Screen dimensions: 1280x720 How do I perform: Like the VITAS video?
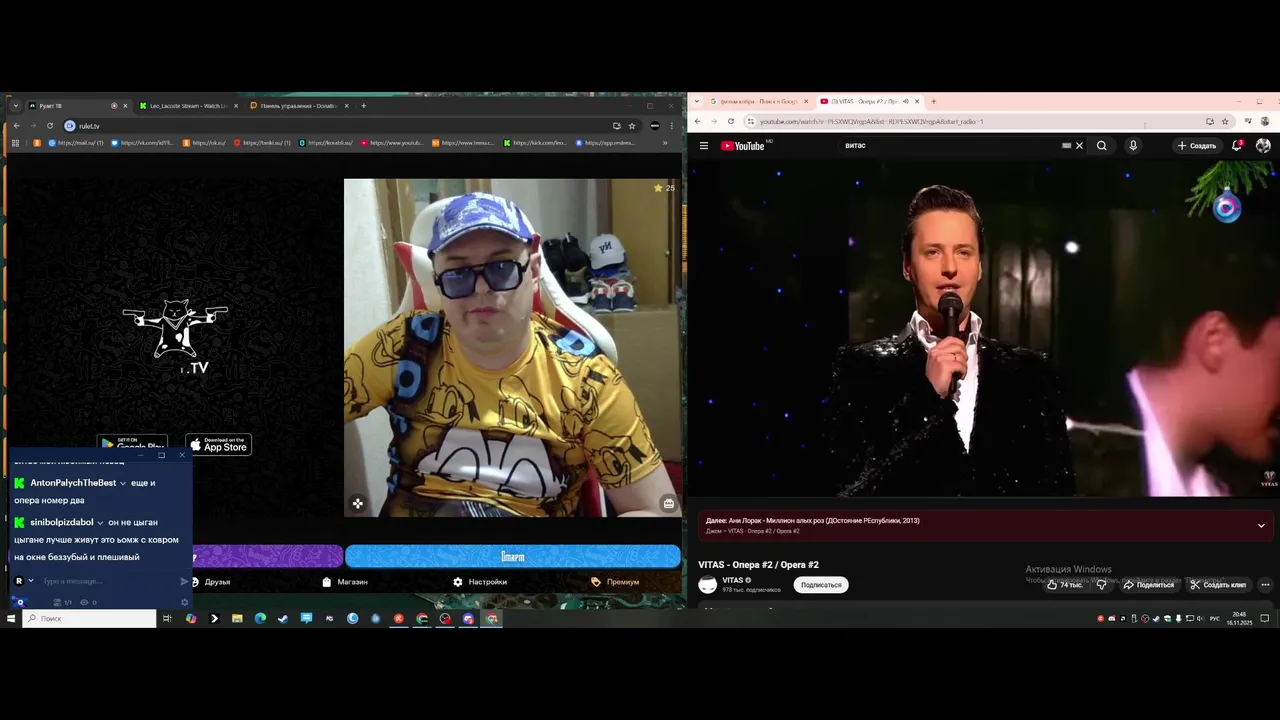pos(1065,585)
